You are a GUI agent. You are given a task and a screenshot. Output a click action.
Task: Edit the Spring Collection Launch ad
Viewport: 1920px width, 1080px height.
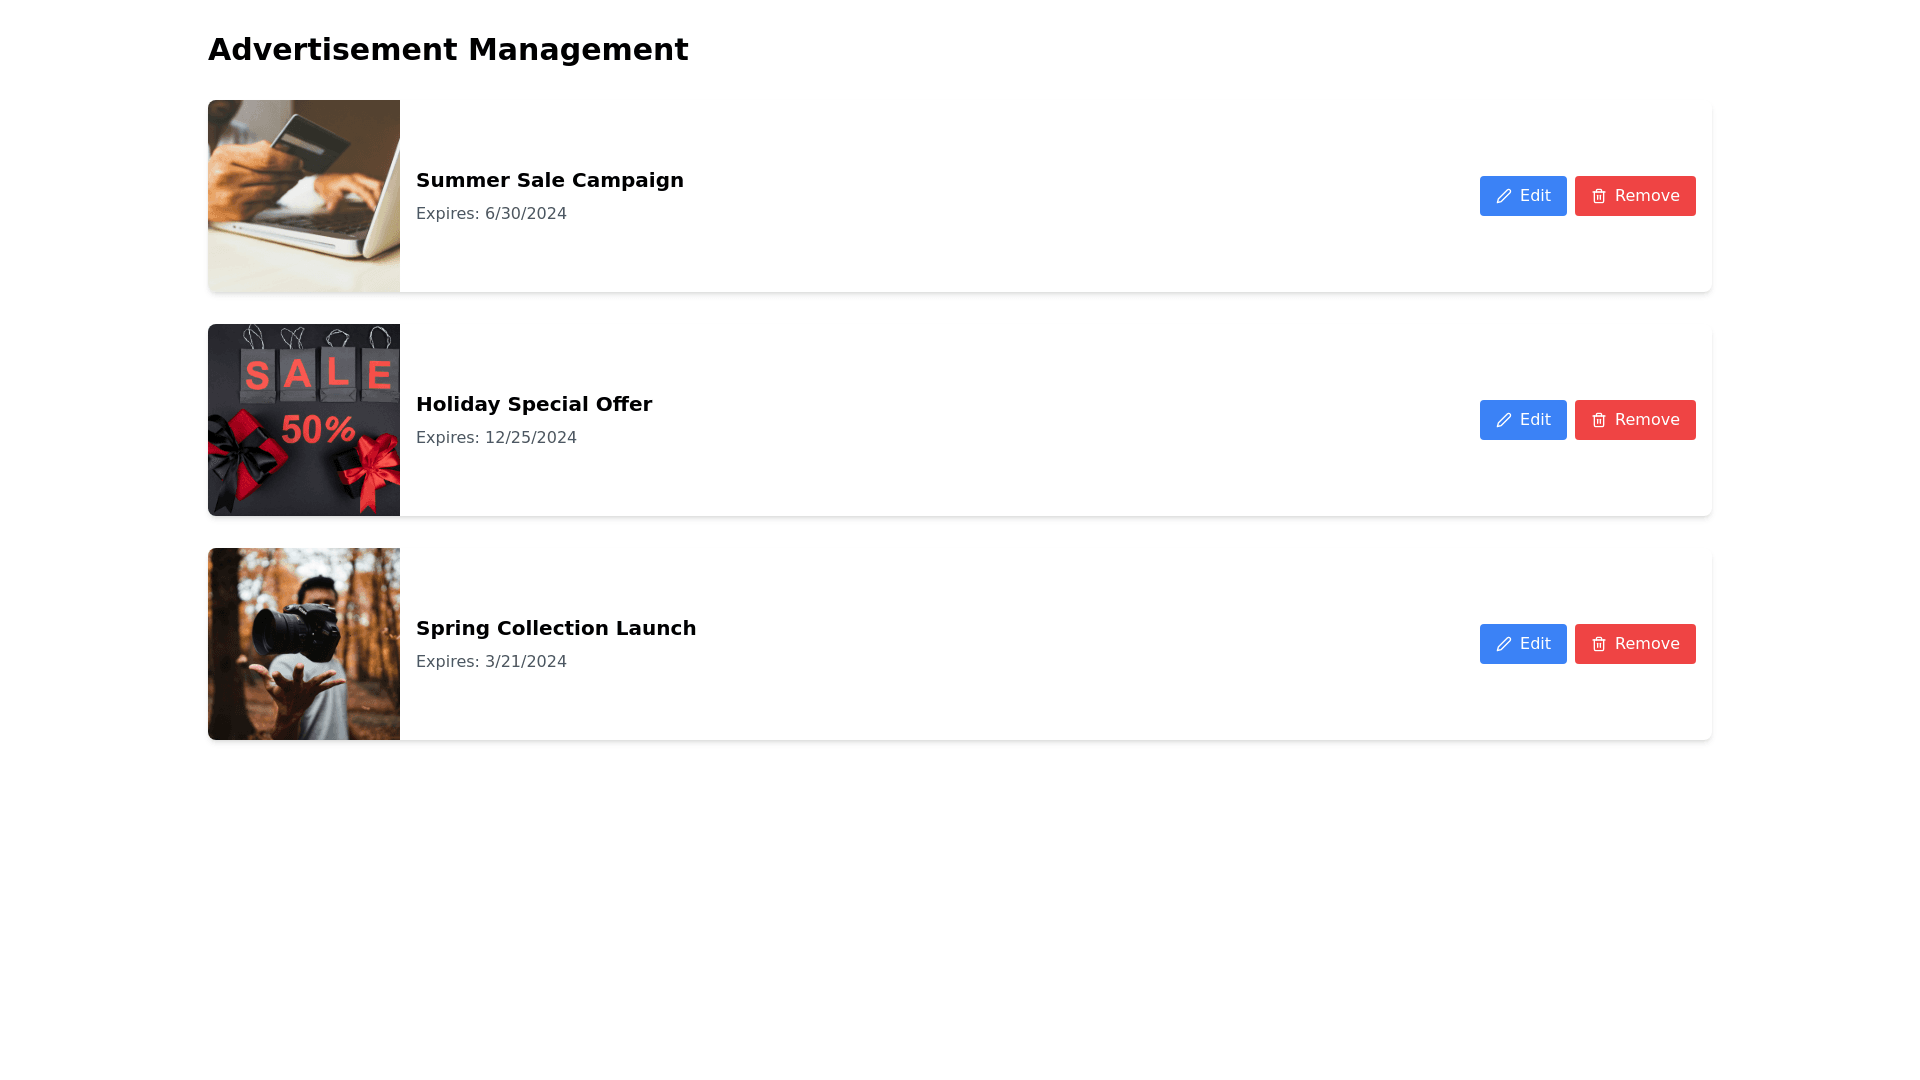(x=1523, y=644)
